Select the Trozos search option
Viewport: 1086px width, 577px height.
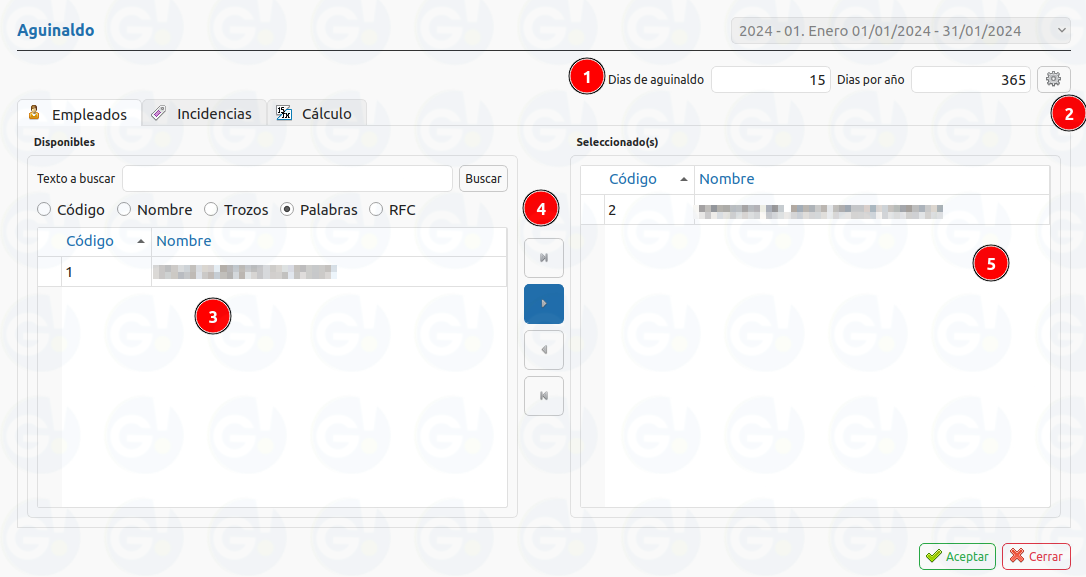(211, 209)
